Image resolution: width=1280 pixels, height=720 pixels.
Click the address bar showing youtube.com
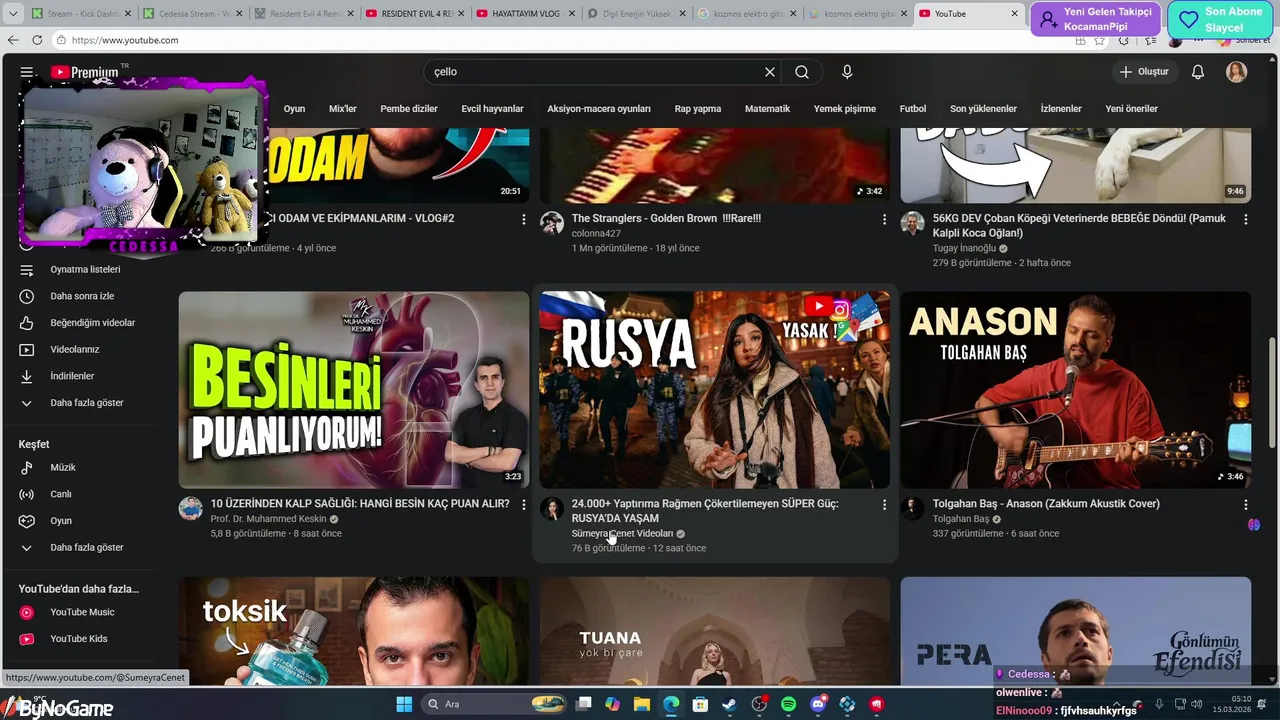(x=560, y=40)
